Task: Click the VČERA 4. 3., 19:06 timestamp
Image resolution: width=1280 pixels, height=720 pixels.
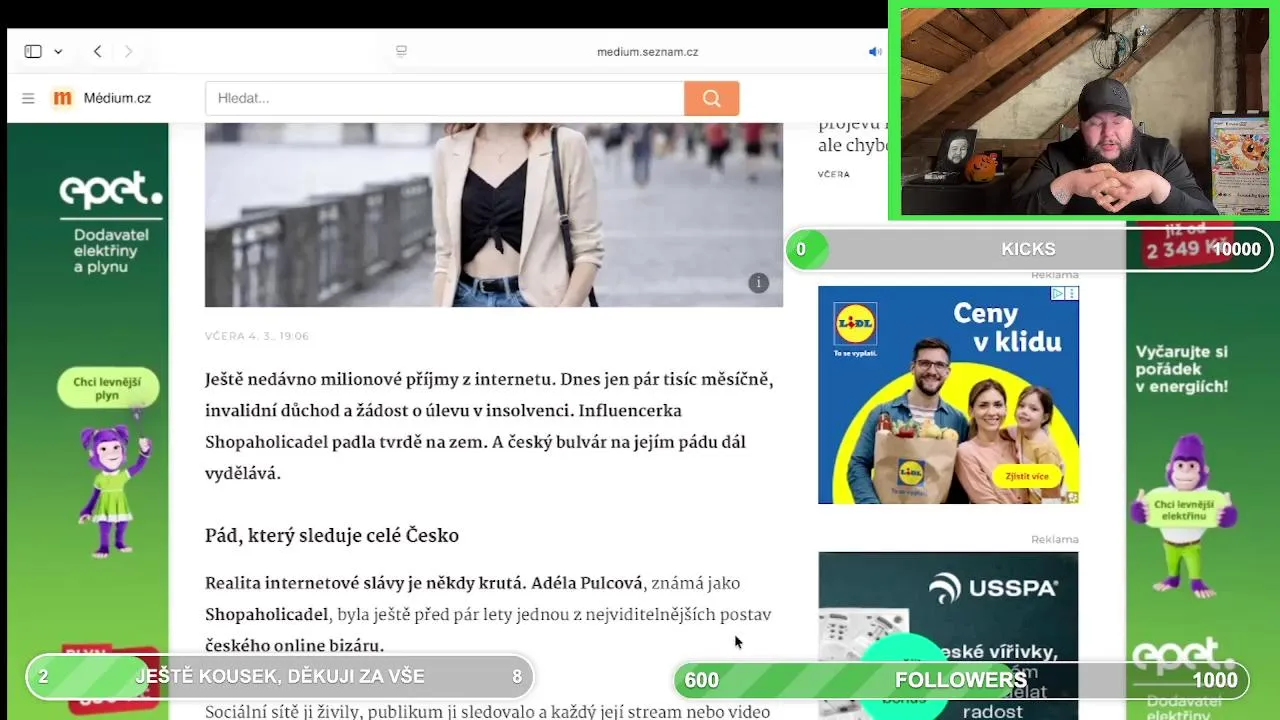Action: tap(257, 336)
